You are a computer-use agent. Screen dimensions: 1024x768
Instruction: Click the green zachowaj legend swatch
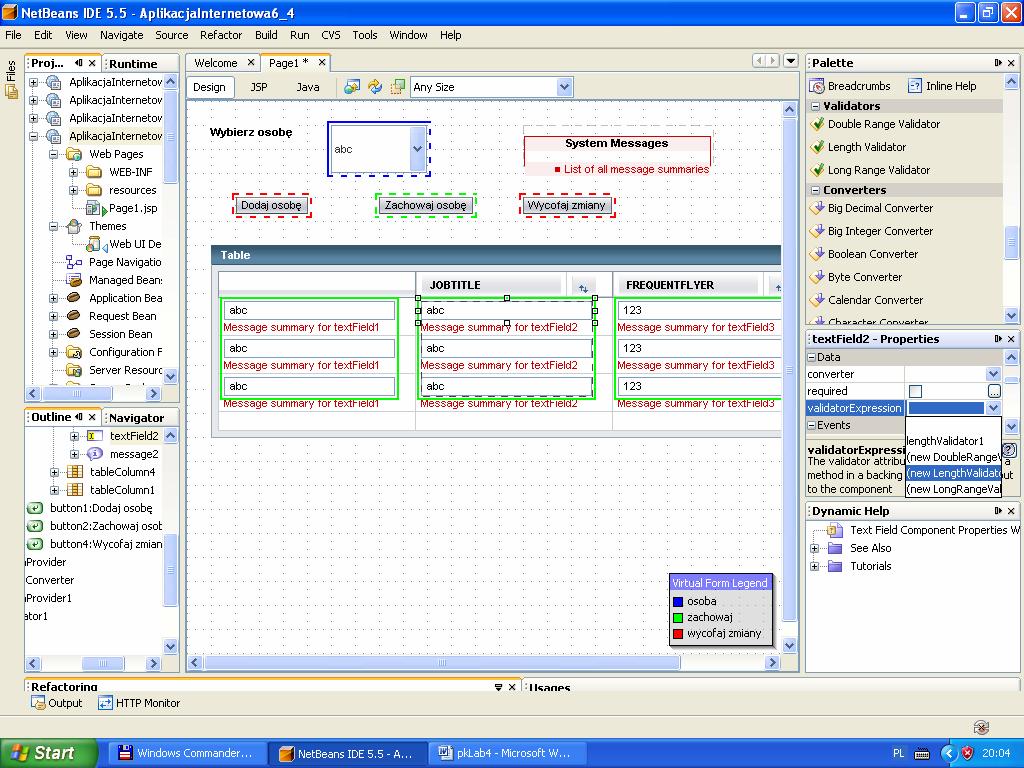click(x=678, y=617)
